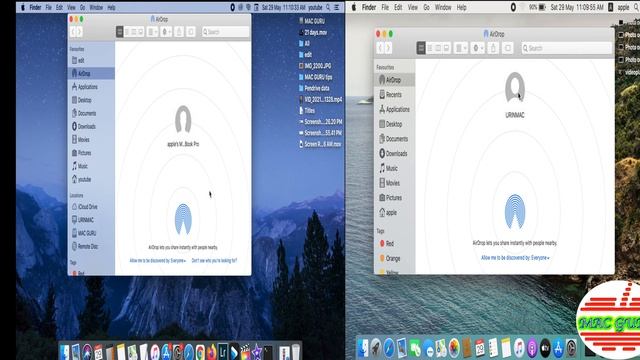This screenshot has width=640, height=360.
Task: Click the apple's MacBook Pro AirDrop device icon
Action: [x=183, y=119]
